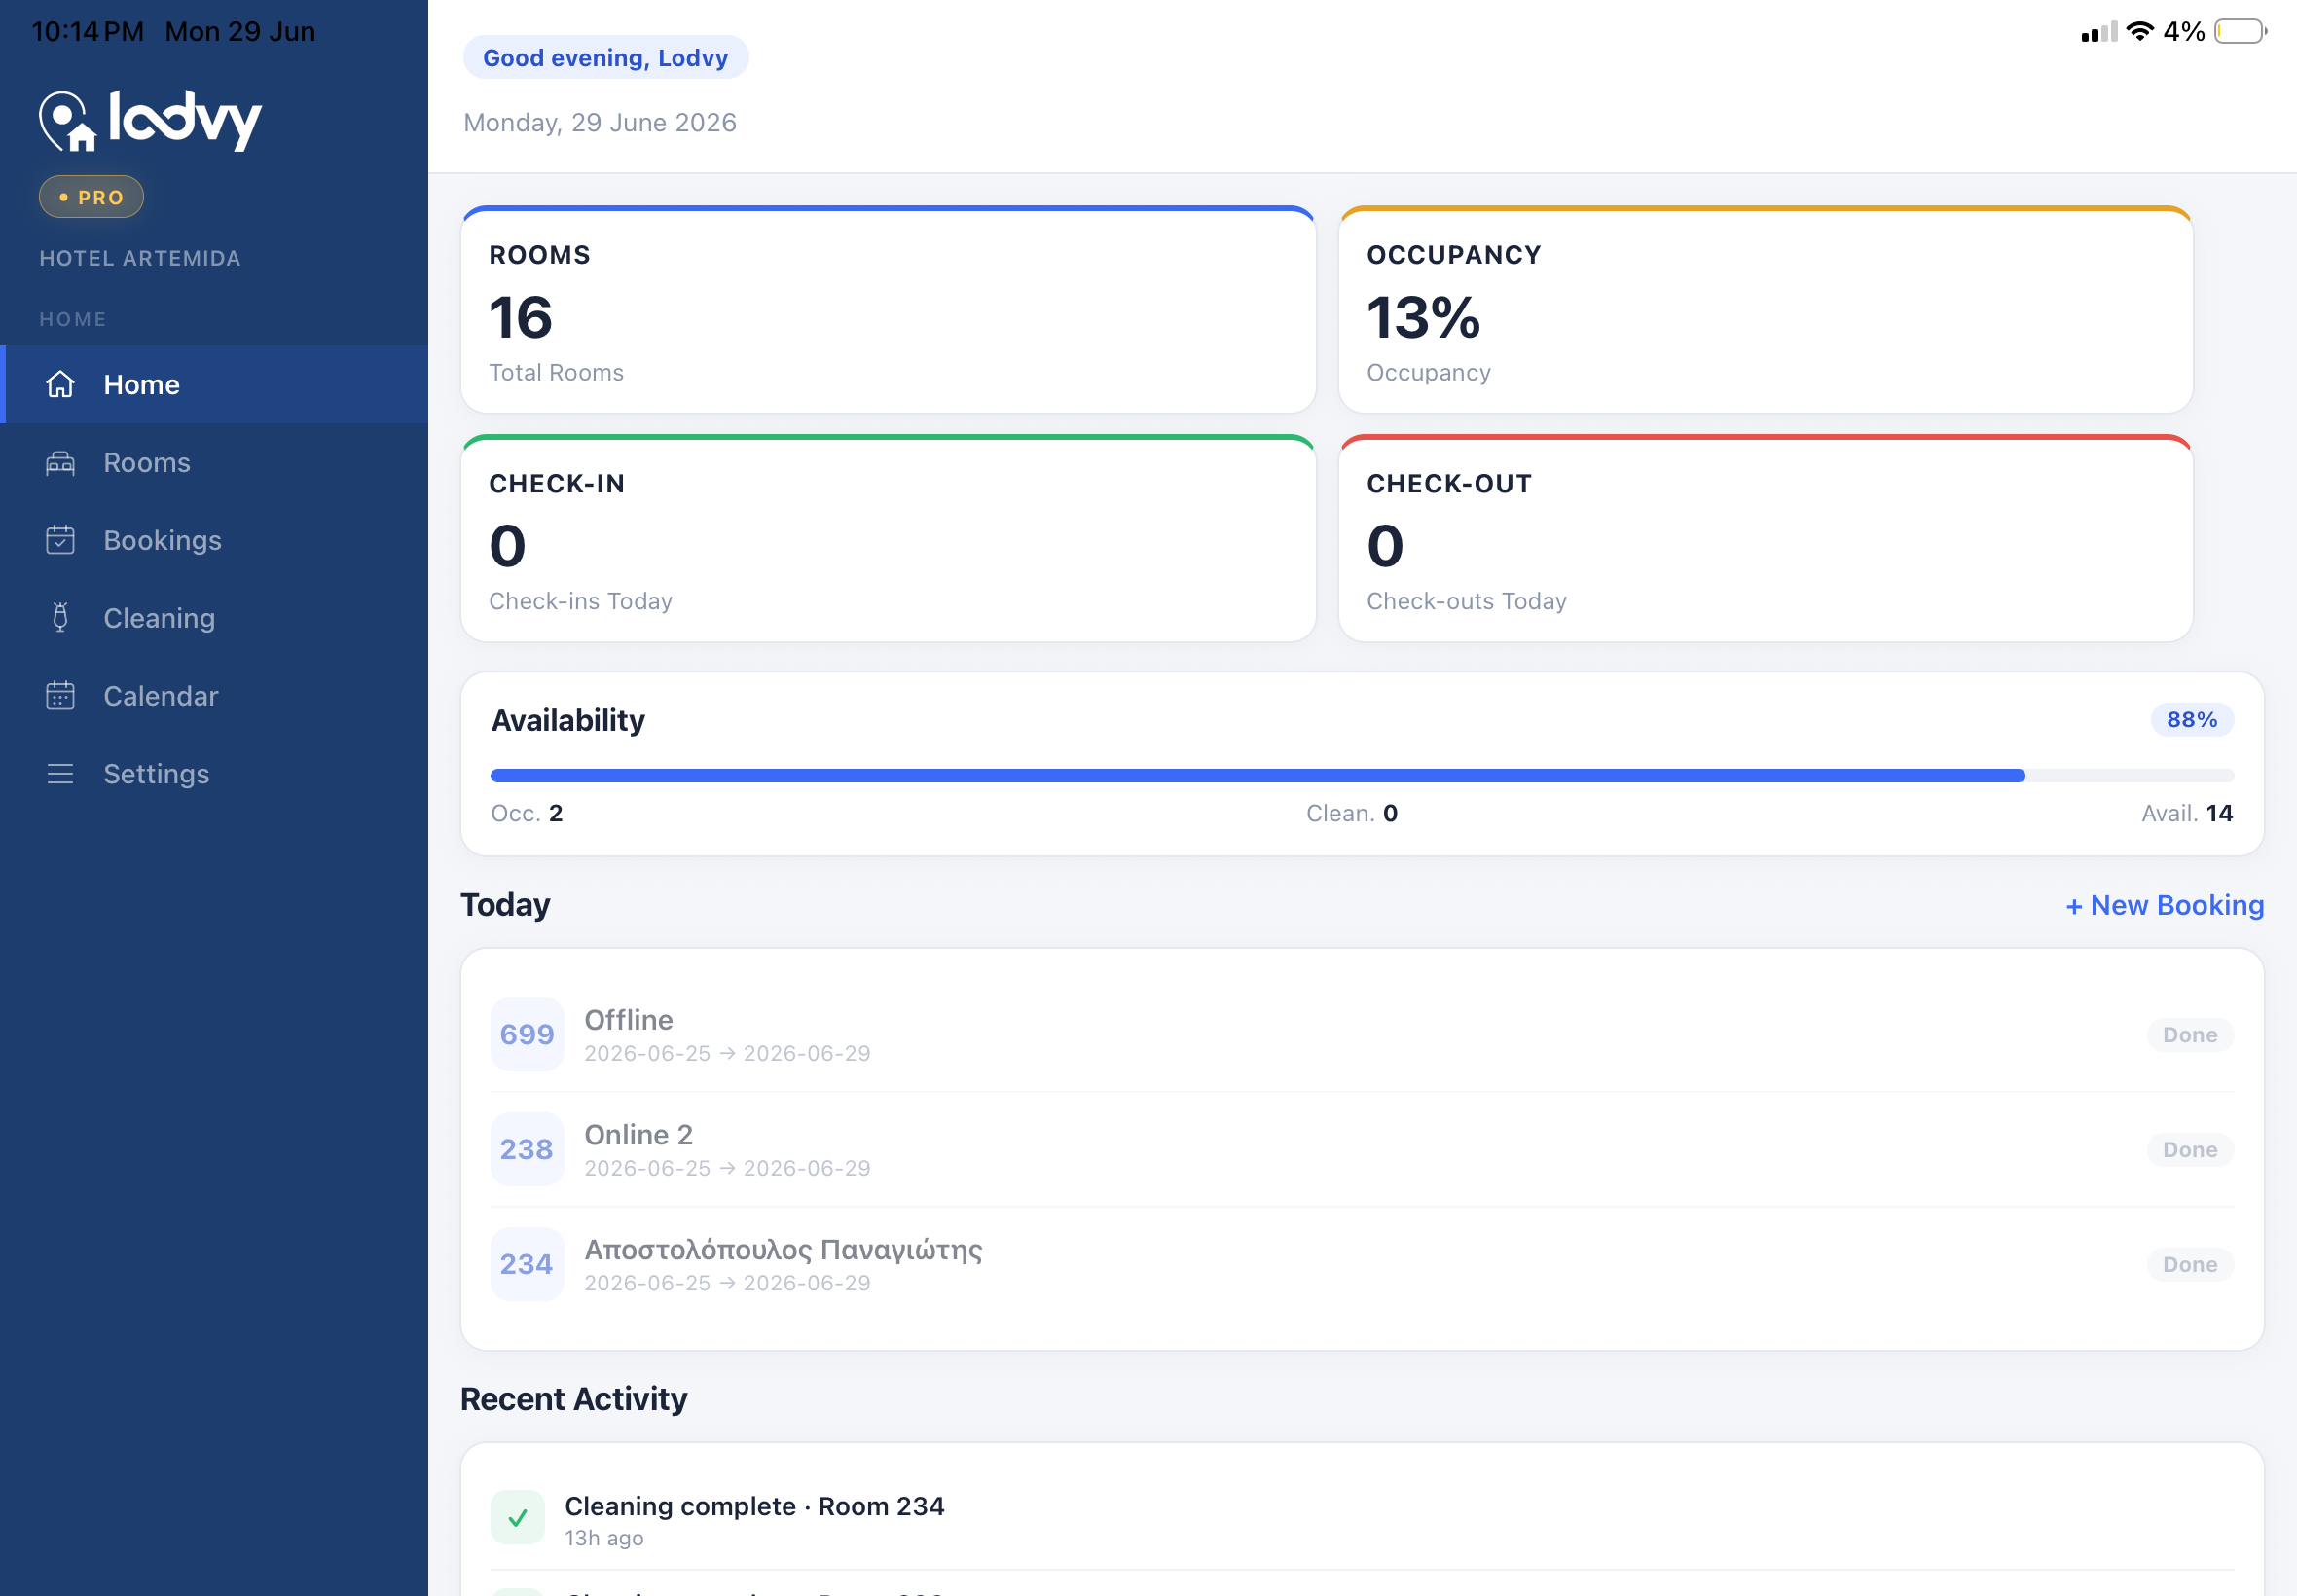Click the Offline booking name
This screenshot has width=2297, height=1596.
629,1020
